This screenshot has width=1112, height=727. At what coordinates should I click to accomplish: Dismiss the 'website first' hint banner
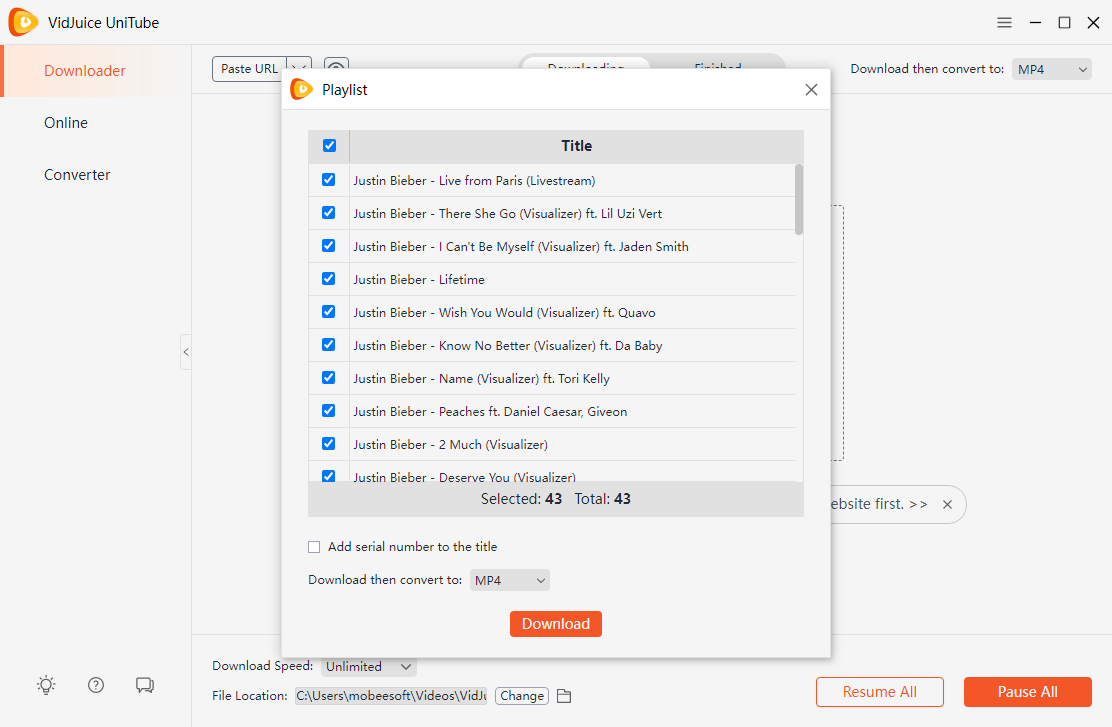947,504
